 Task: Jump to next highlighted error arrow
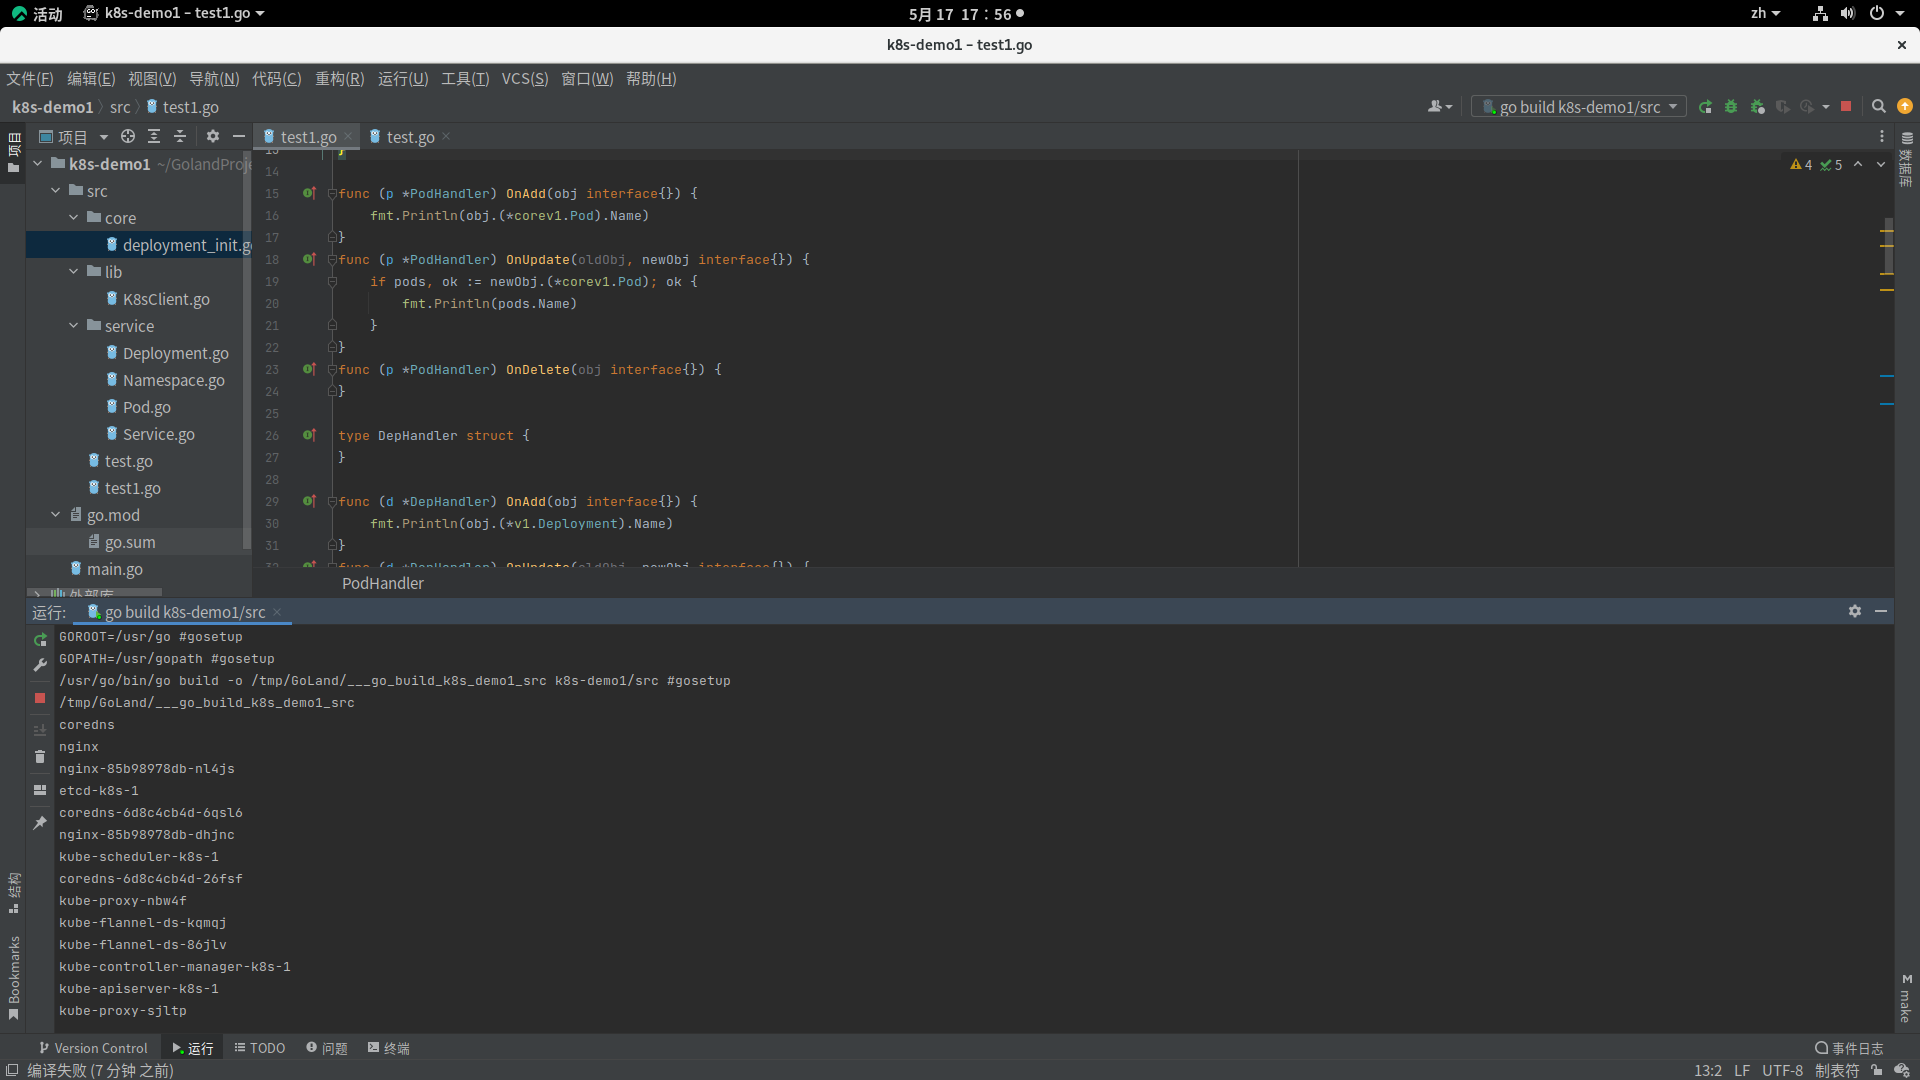click(1881, 164)
